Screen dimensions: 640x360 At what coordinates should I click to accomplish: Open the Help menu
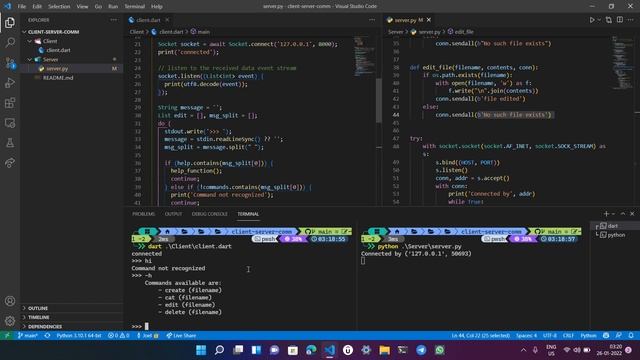[157, 6]
